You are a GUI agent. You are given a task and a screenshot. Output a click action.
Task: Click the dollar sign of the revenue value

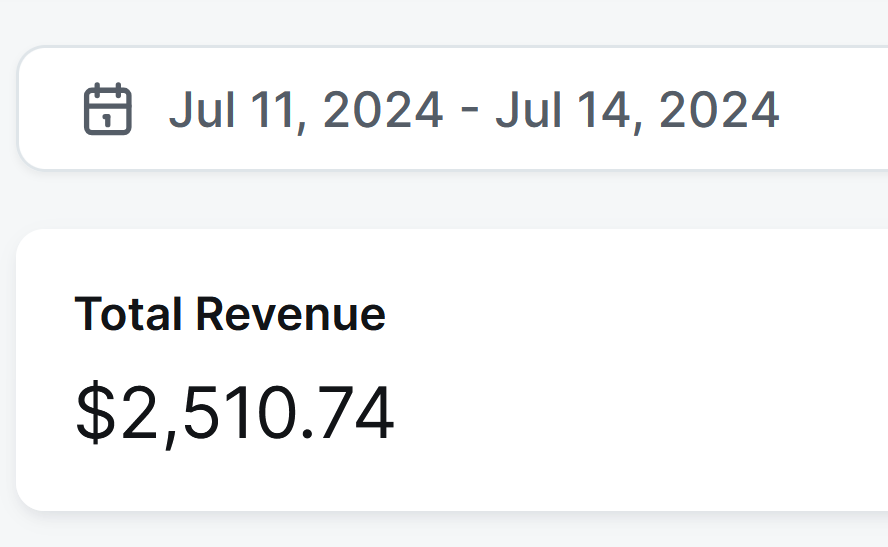click(x=95, y=412)
